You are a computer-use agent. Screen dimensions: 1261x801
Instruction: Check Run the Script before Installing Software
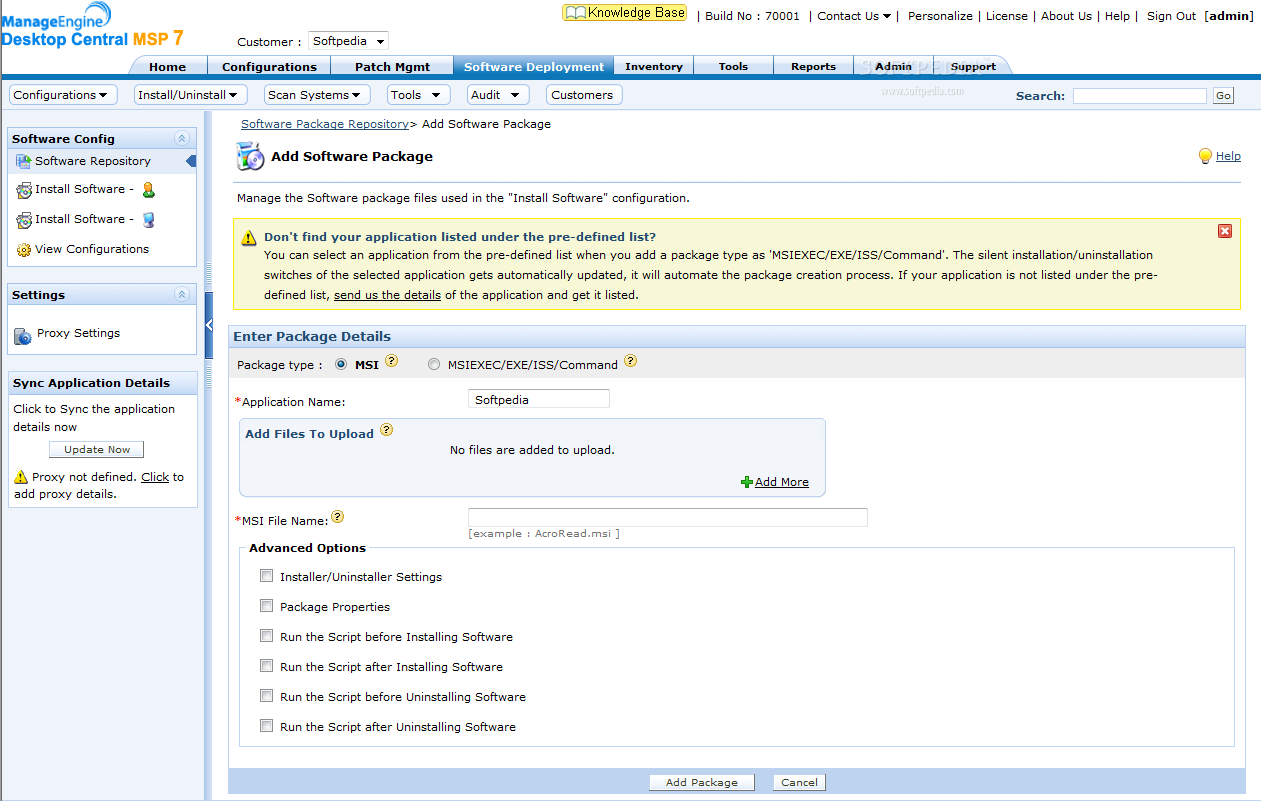(266, 636)
